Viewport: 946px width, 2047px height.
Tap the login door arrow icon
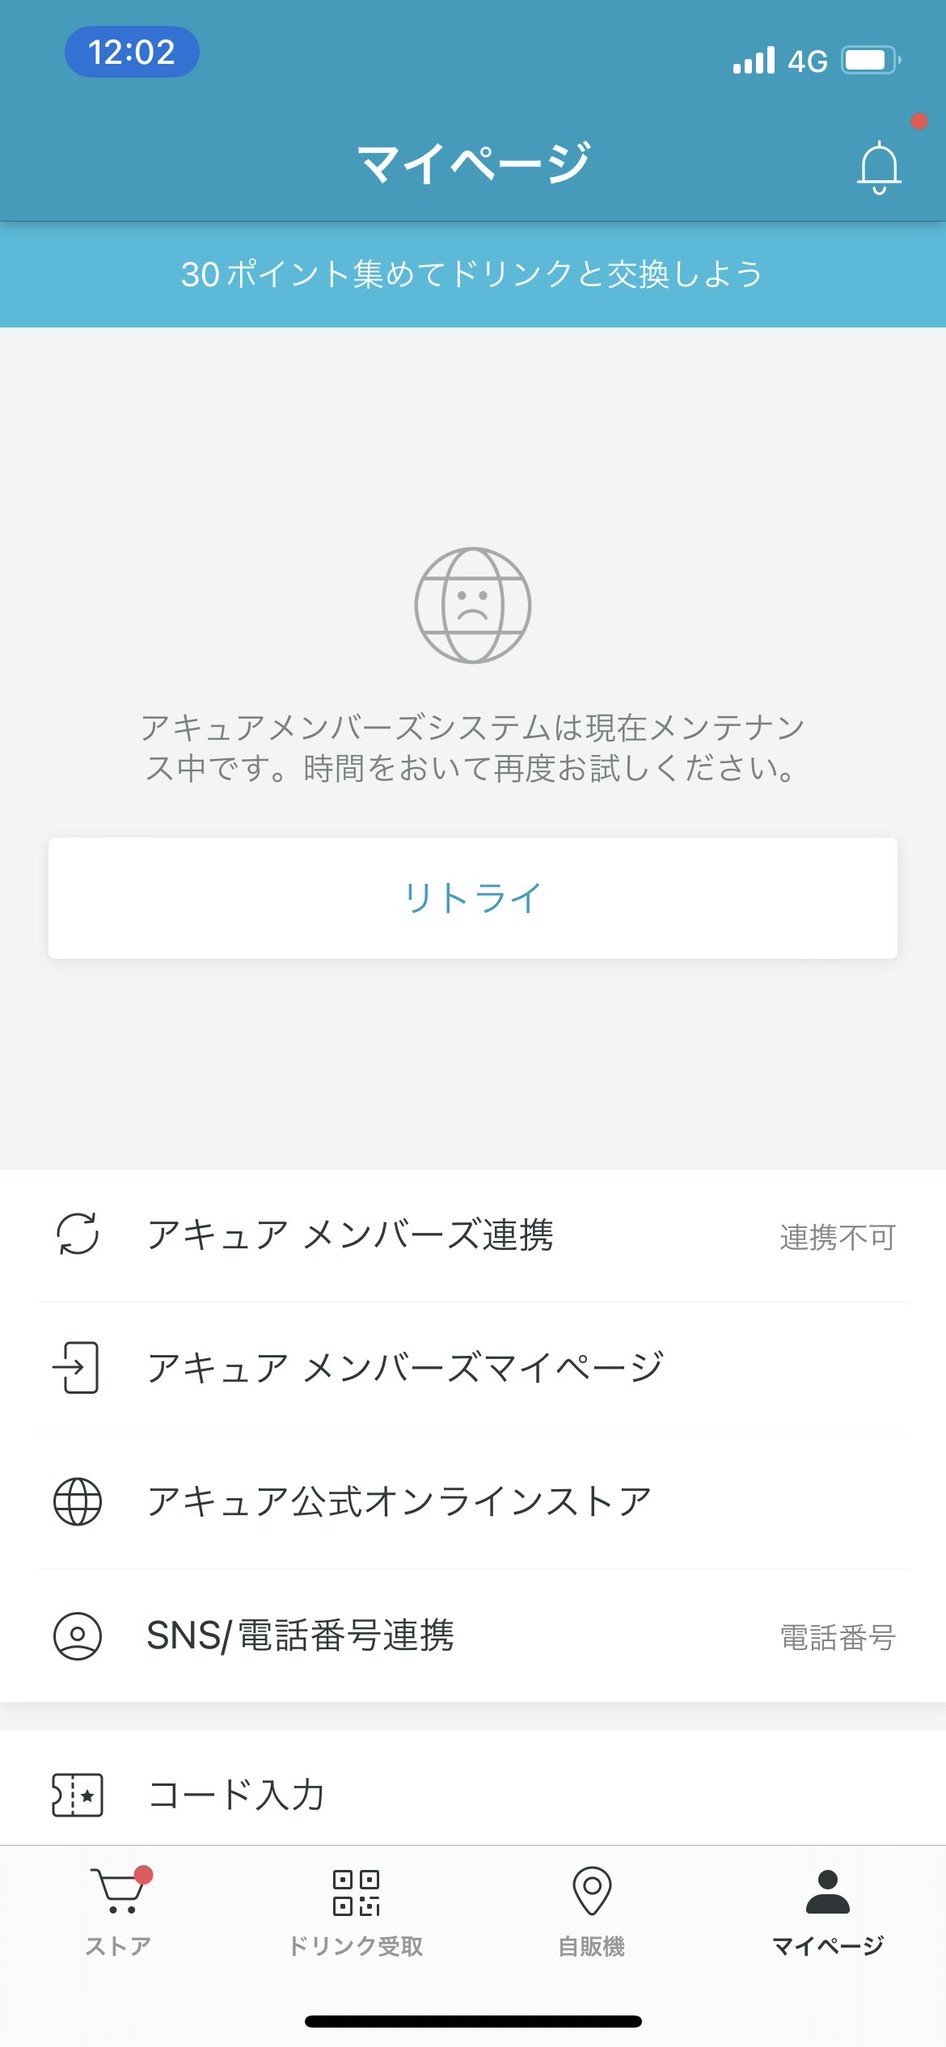(x=77, y=1367)
